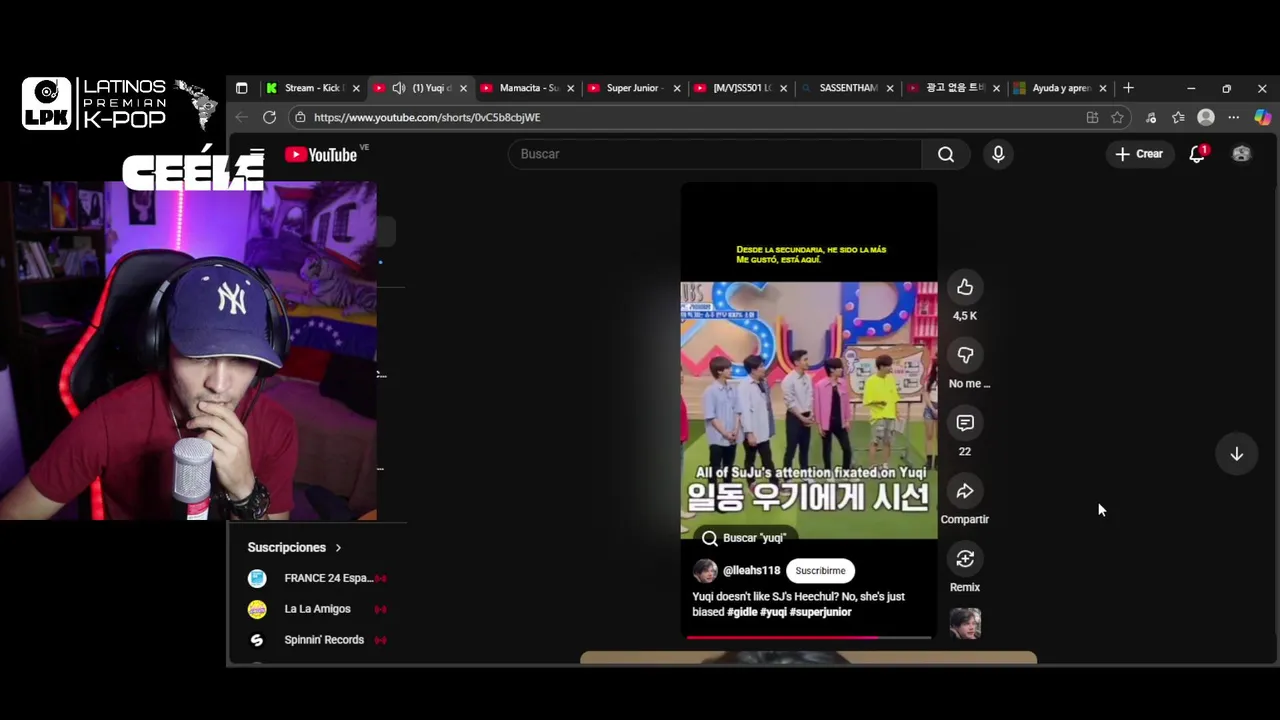Image resolution: width=1280 pixels, height=720 pixels.
Task: Switch to the (1) Yuqi YouTube tab
Action: 421,88
